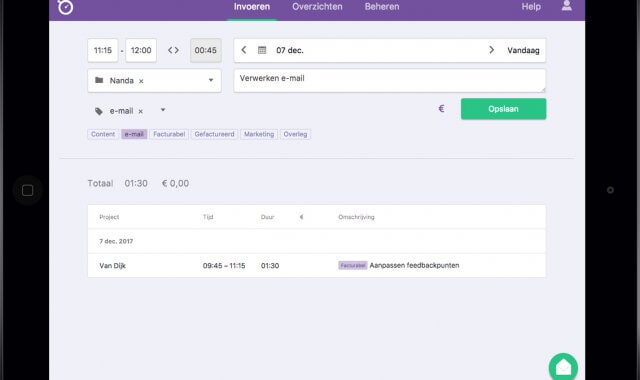This screenshot has width=640, height=380.
Task: Go to previous day arrow
Action: 244,50
